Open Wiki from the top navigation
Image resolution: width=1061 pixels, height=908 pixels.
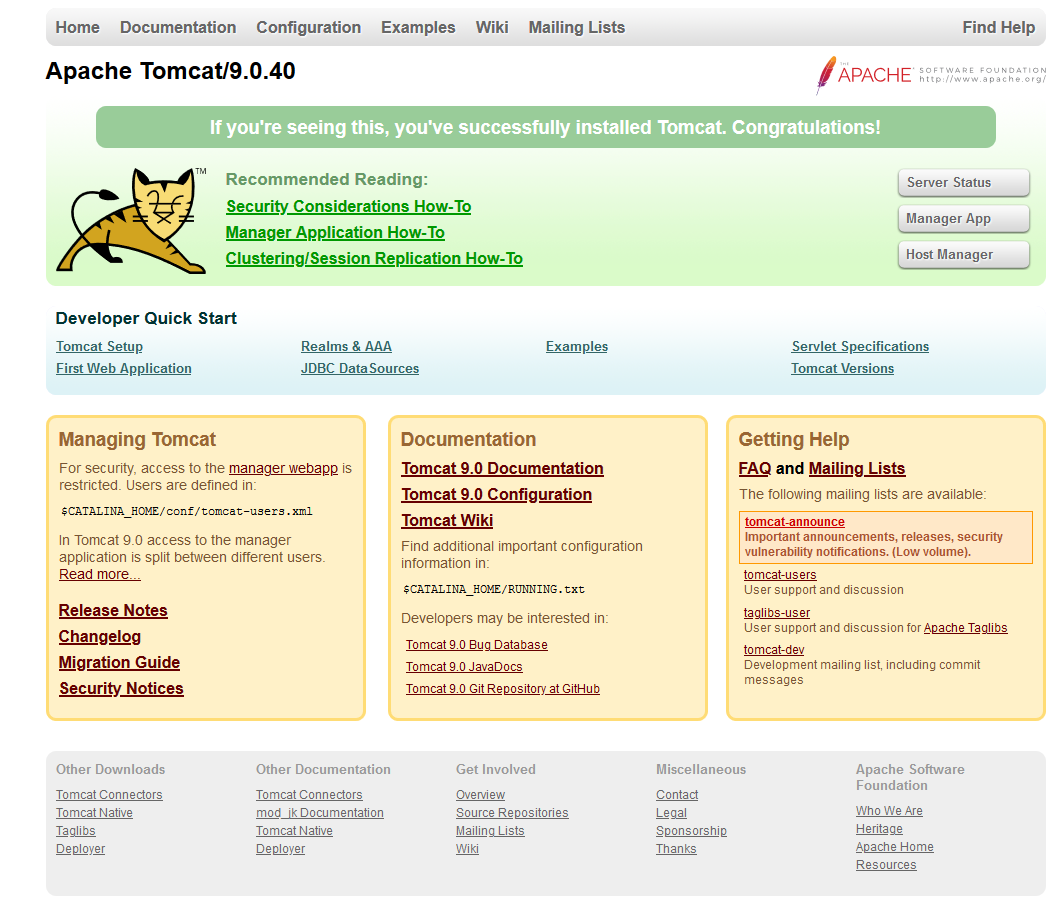click(x=492, y=27)
